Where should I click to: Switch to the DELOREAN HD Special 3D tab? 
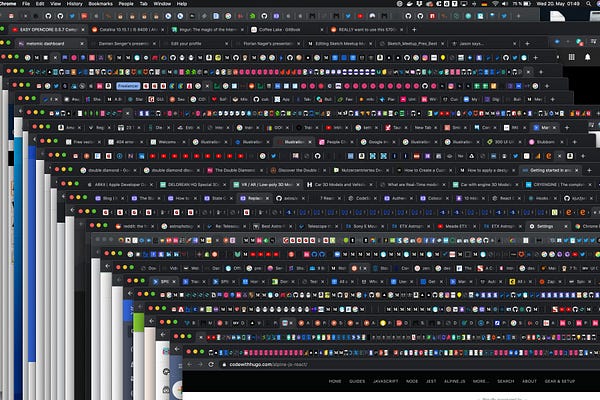click(193, 184)
